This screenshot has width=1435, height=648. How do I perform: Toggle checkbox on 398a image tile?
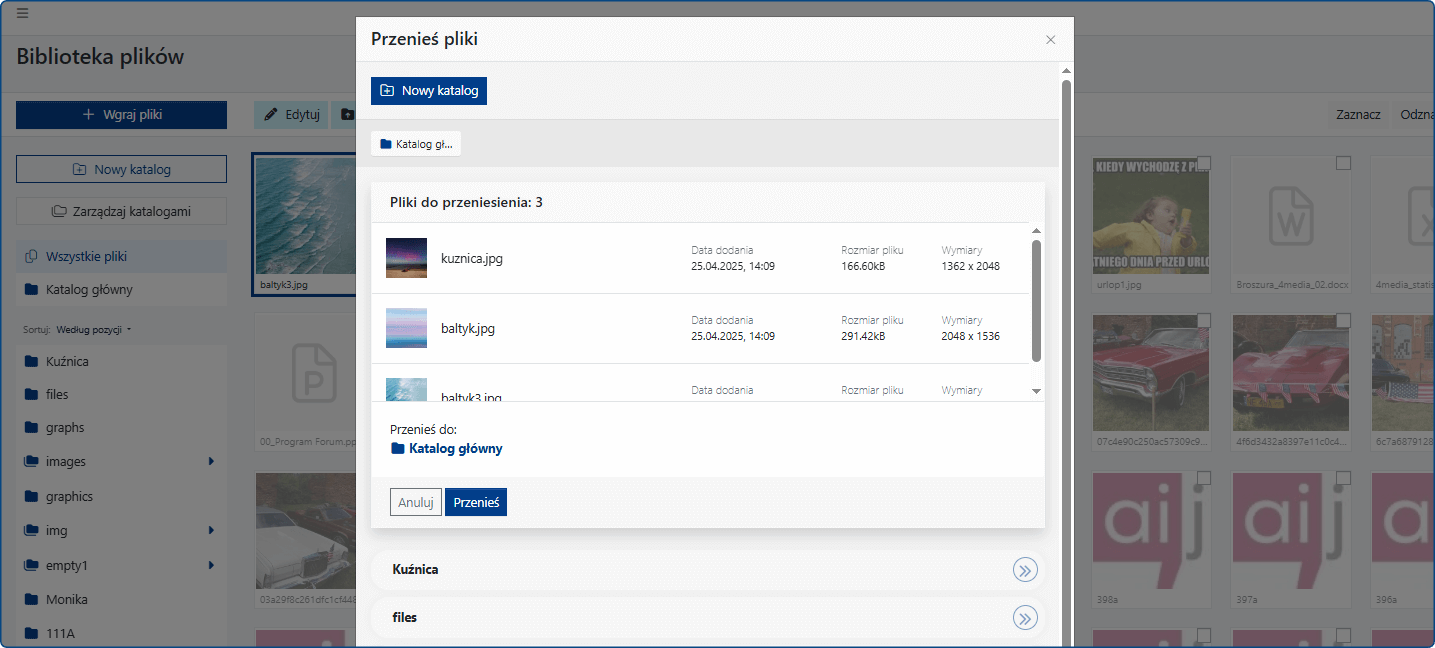pyautogui.click(x=1204, y=478)
